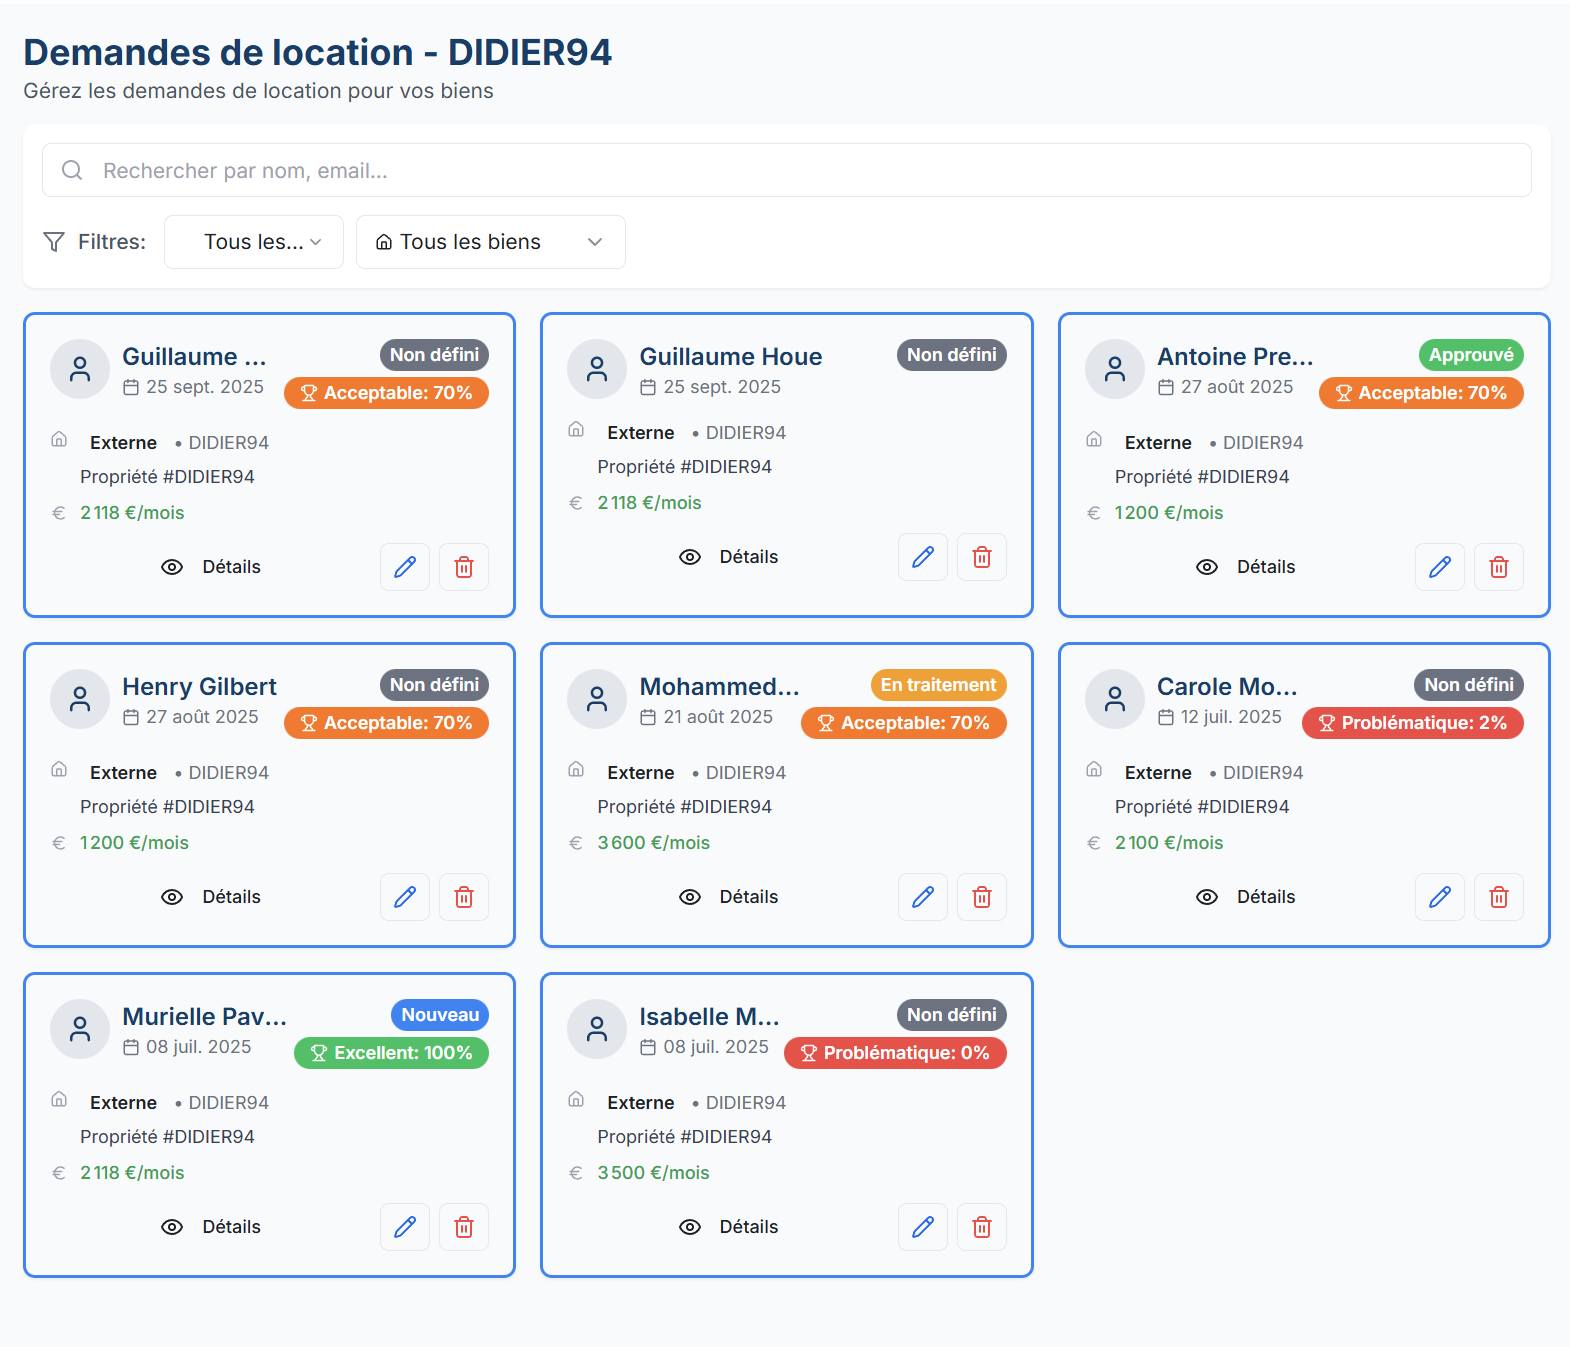This screenshot has width=1570, height=1347.
Task: Click the 'En traitement' status badge
Action: [938, 685]
